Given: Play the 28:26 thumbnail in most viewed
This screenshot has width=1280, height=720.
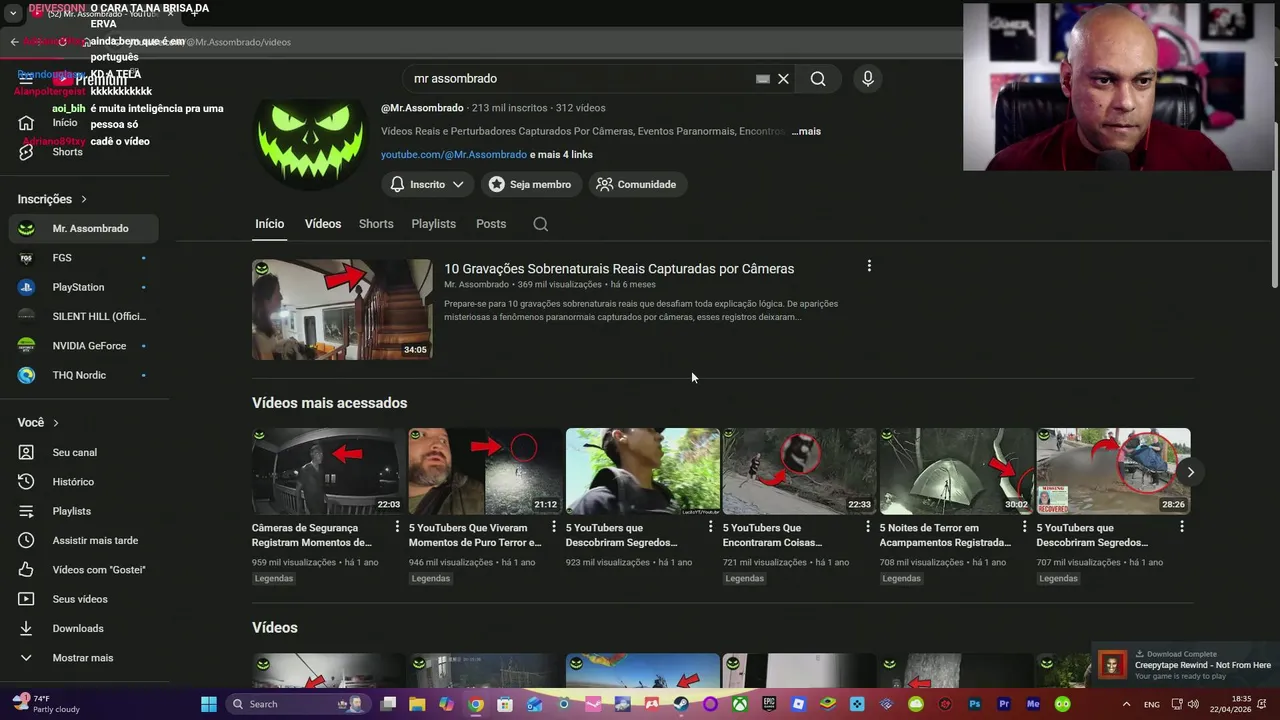Looking at the screenshot, I should tap(1113, 471).
